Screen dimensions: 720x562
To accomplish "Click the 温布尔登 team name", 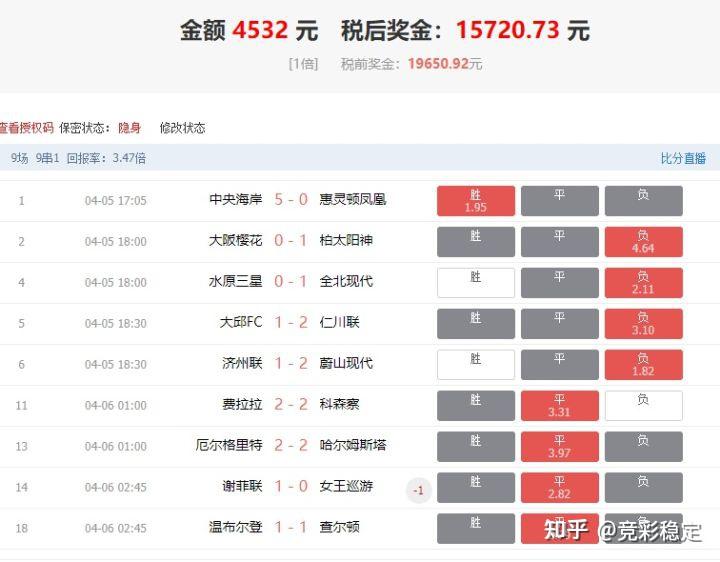I will pos(236,527).
